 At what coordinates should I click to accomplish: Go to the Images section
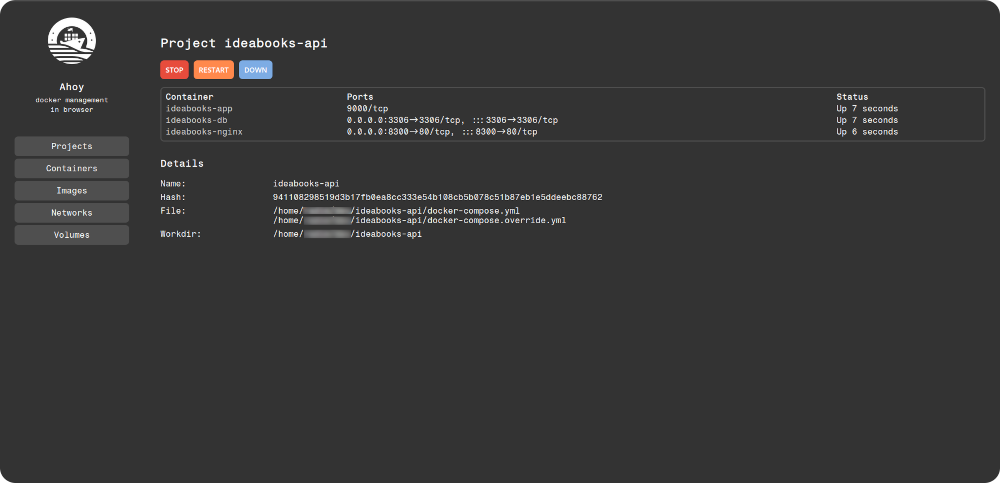(x=72, y=191)
